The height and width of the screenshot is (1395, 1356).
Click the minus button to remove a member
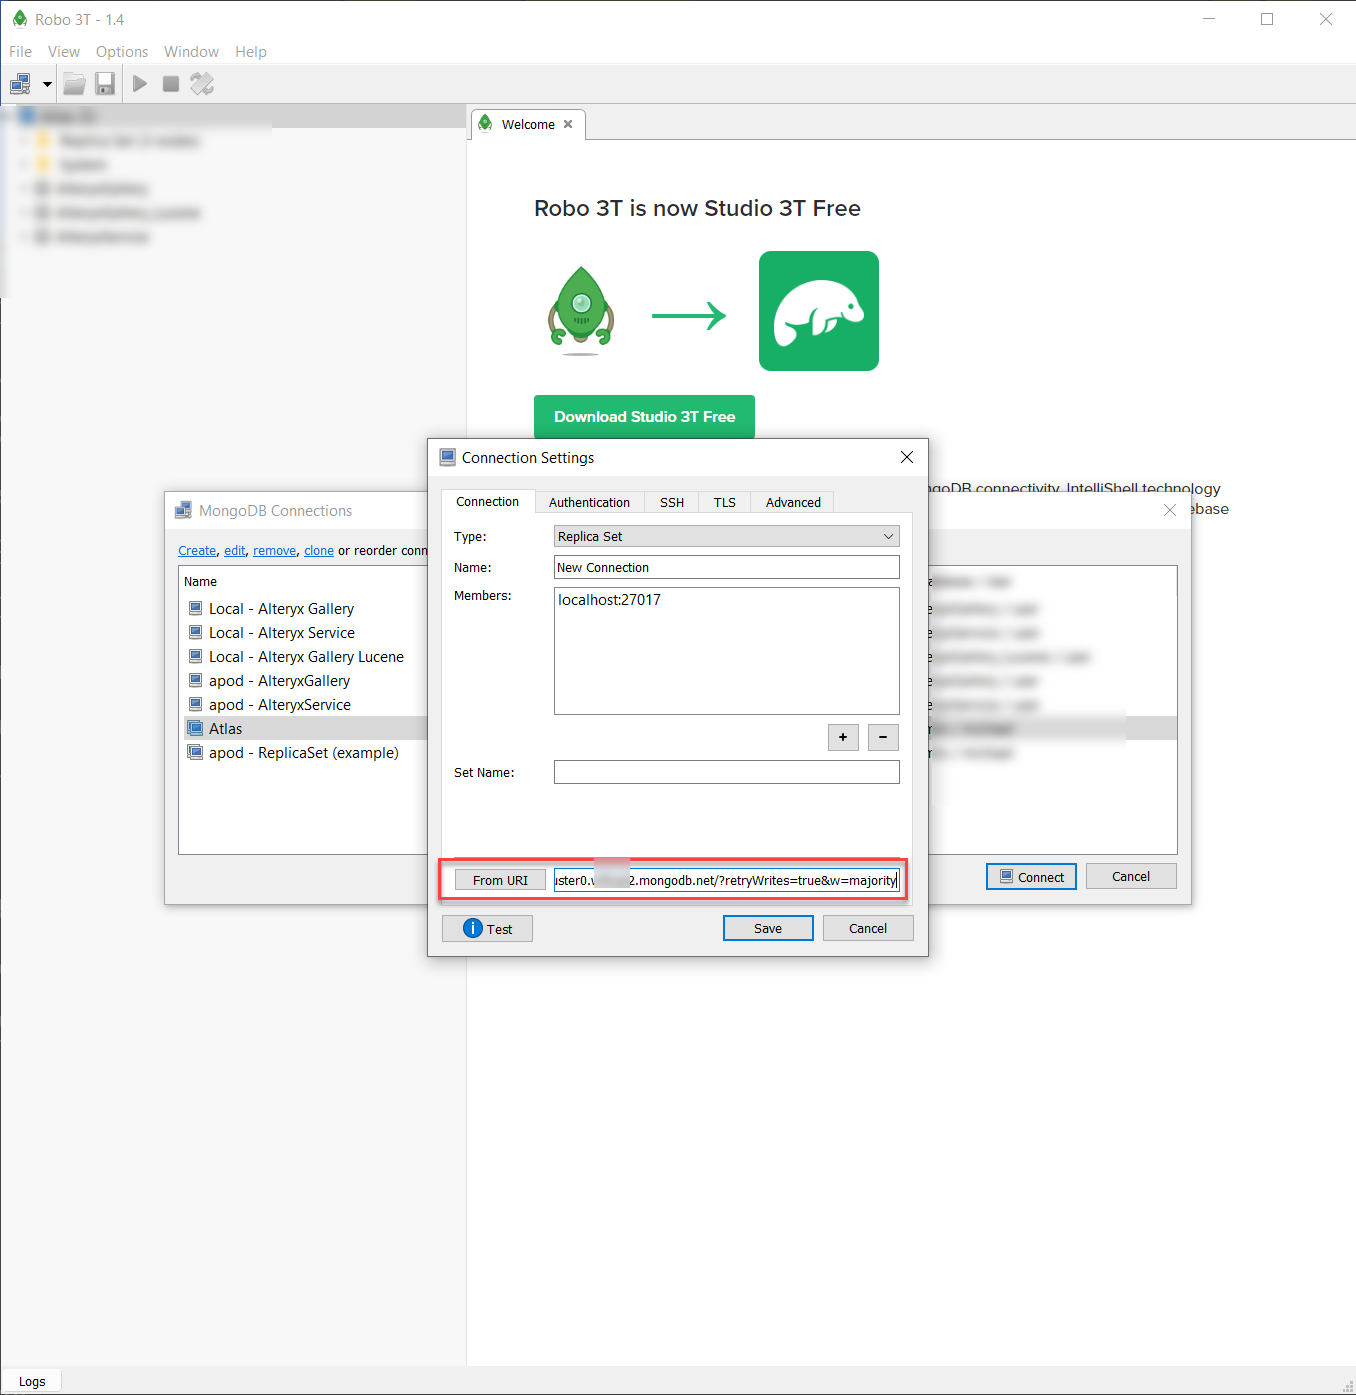coord(882,737)
